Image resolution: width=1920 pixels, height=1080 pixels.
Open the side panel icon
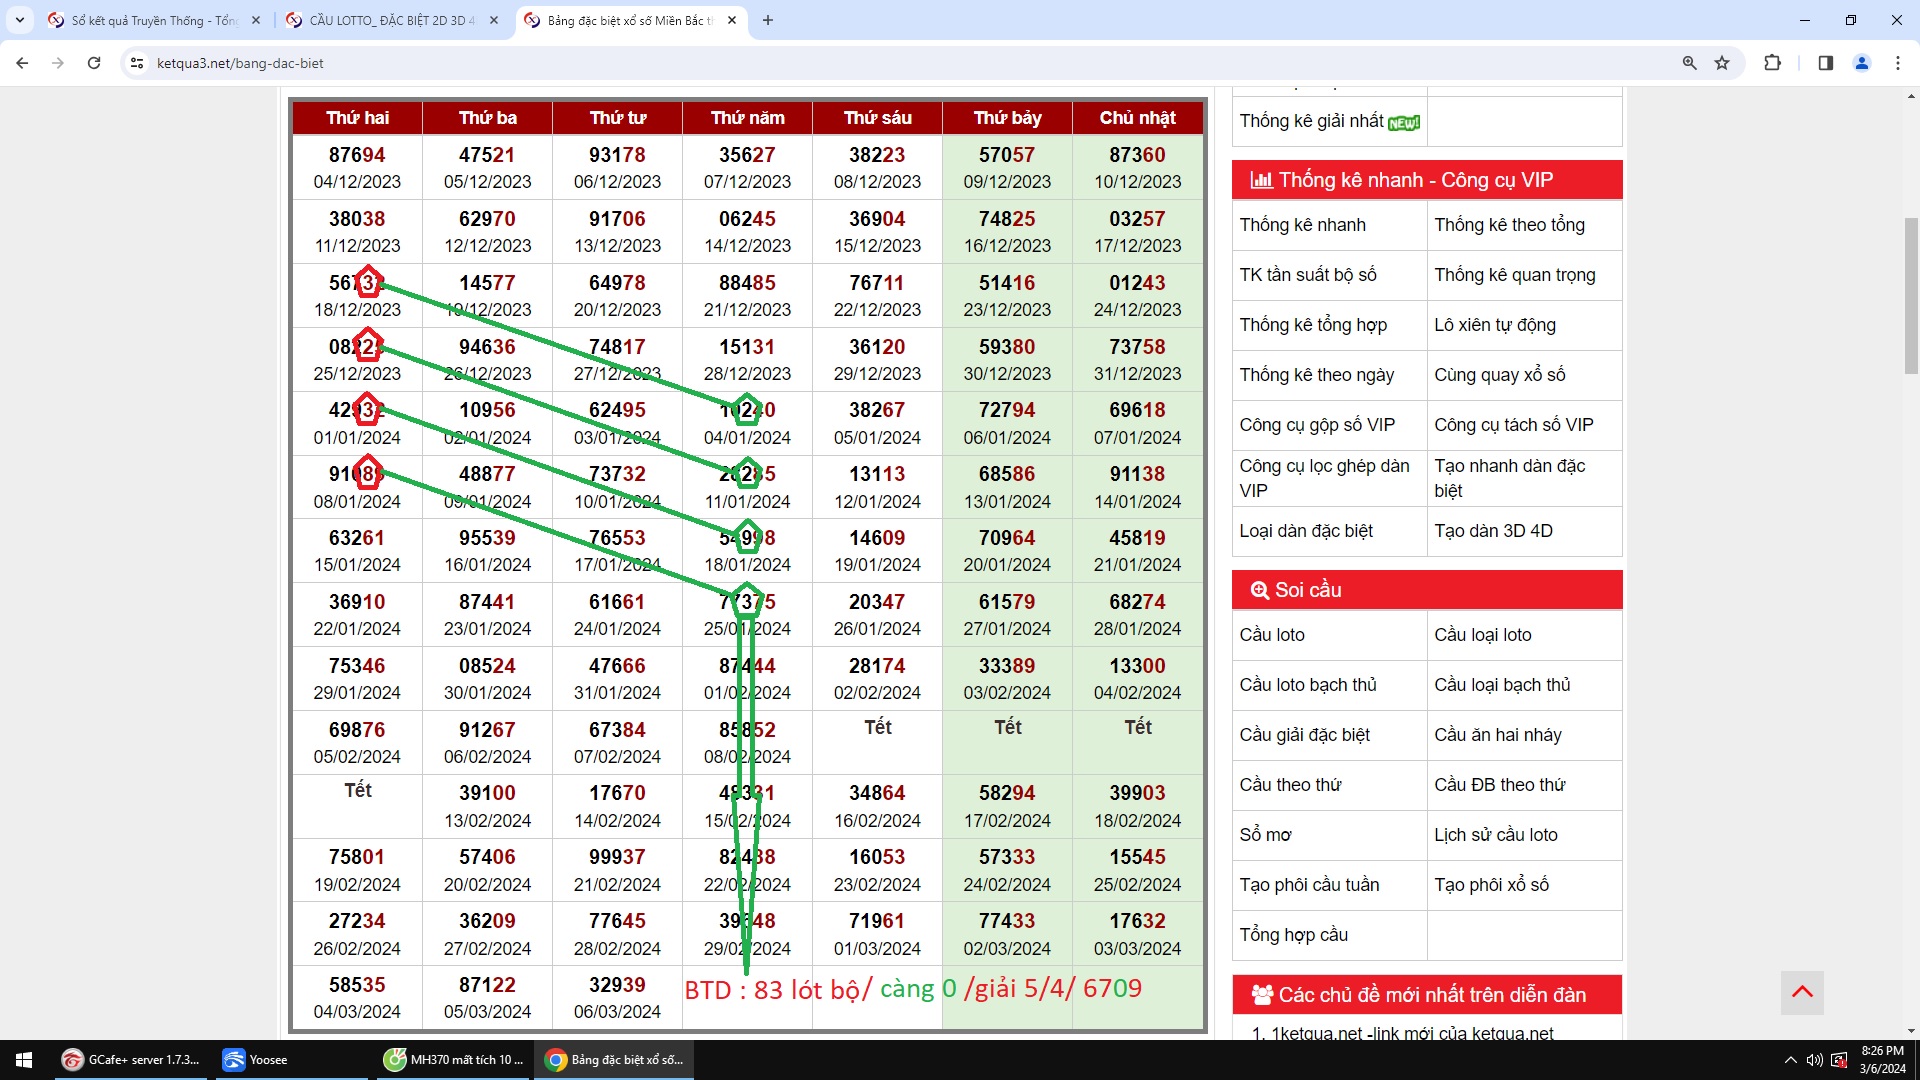pos(1825,63)
